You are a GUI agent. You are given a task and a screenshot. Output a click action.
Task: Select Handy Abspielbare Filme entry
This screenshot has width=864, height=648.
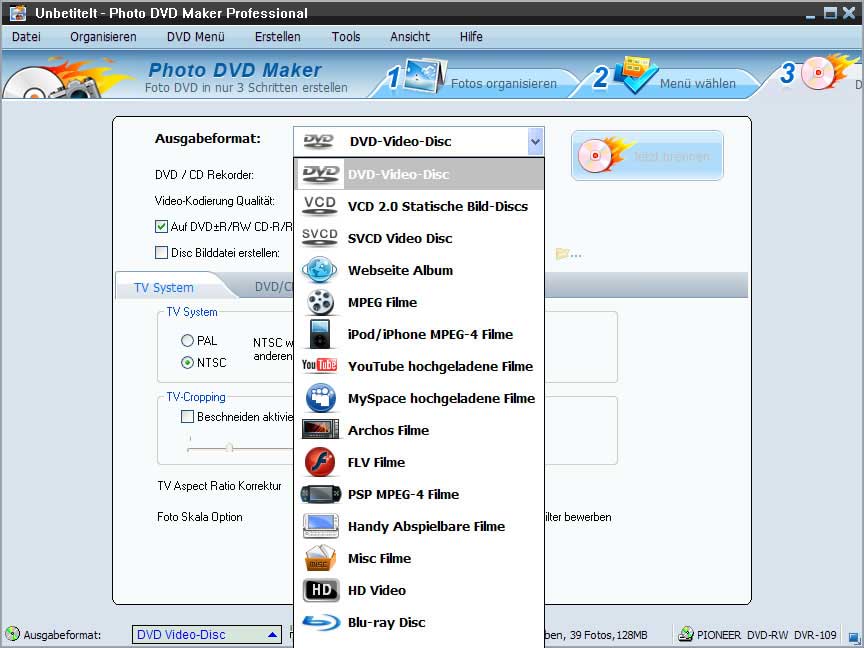click(419, 526)
